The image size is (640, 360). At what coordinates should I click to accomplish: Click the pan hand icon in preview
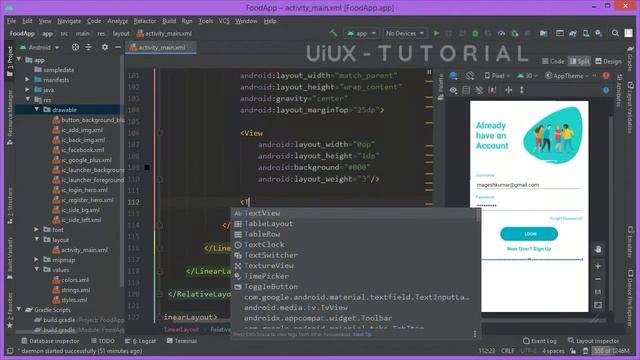pos(598,249)
